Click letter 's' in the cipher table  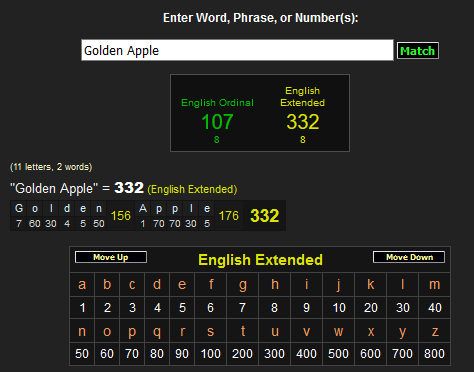pyautogui.click(x=210, y=331)
